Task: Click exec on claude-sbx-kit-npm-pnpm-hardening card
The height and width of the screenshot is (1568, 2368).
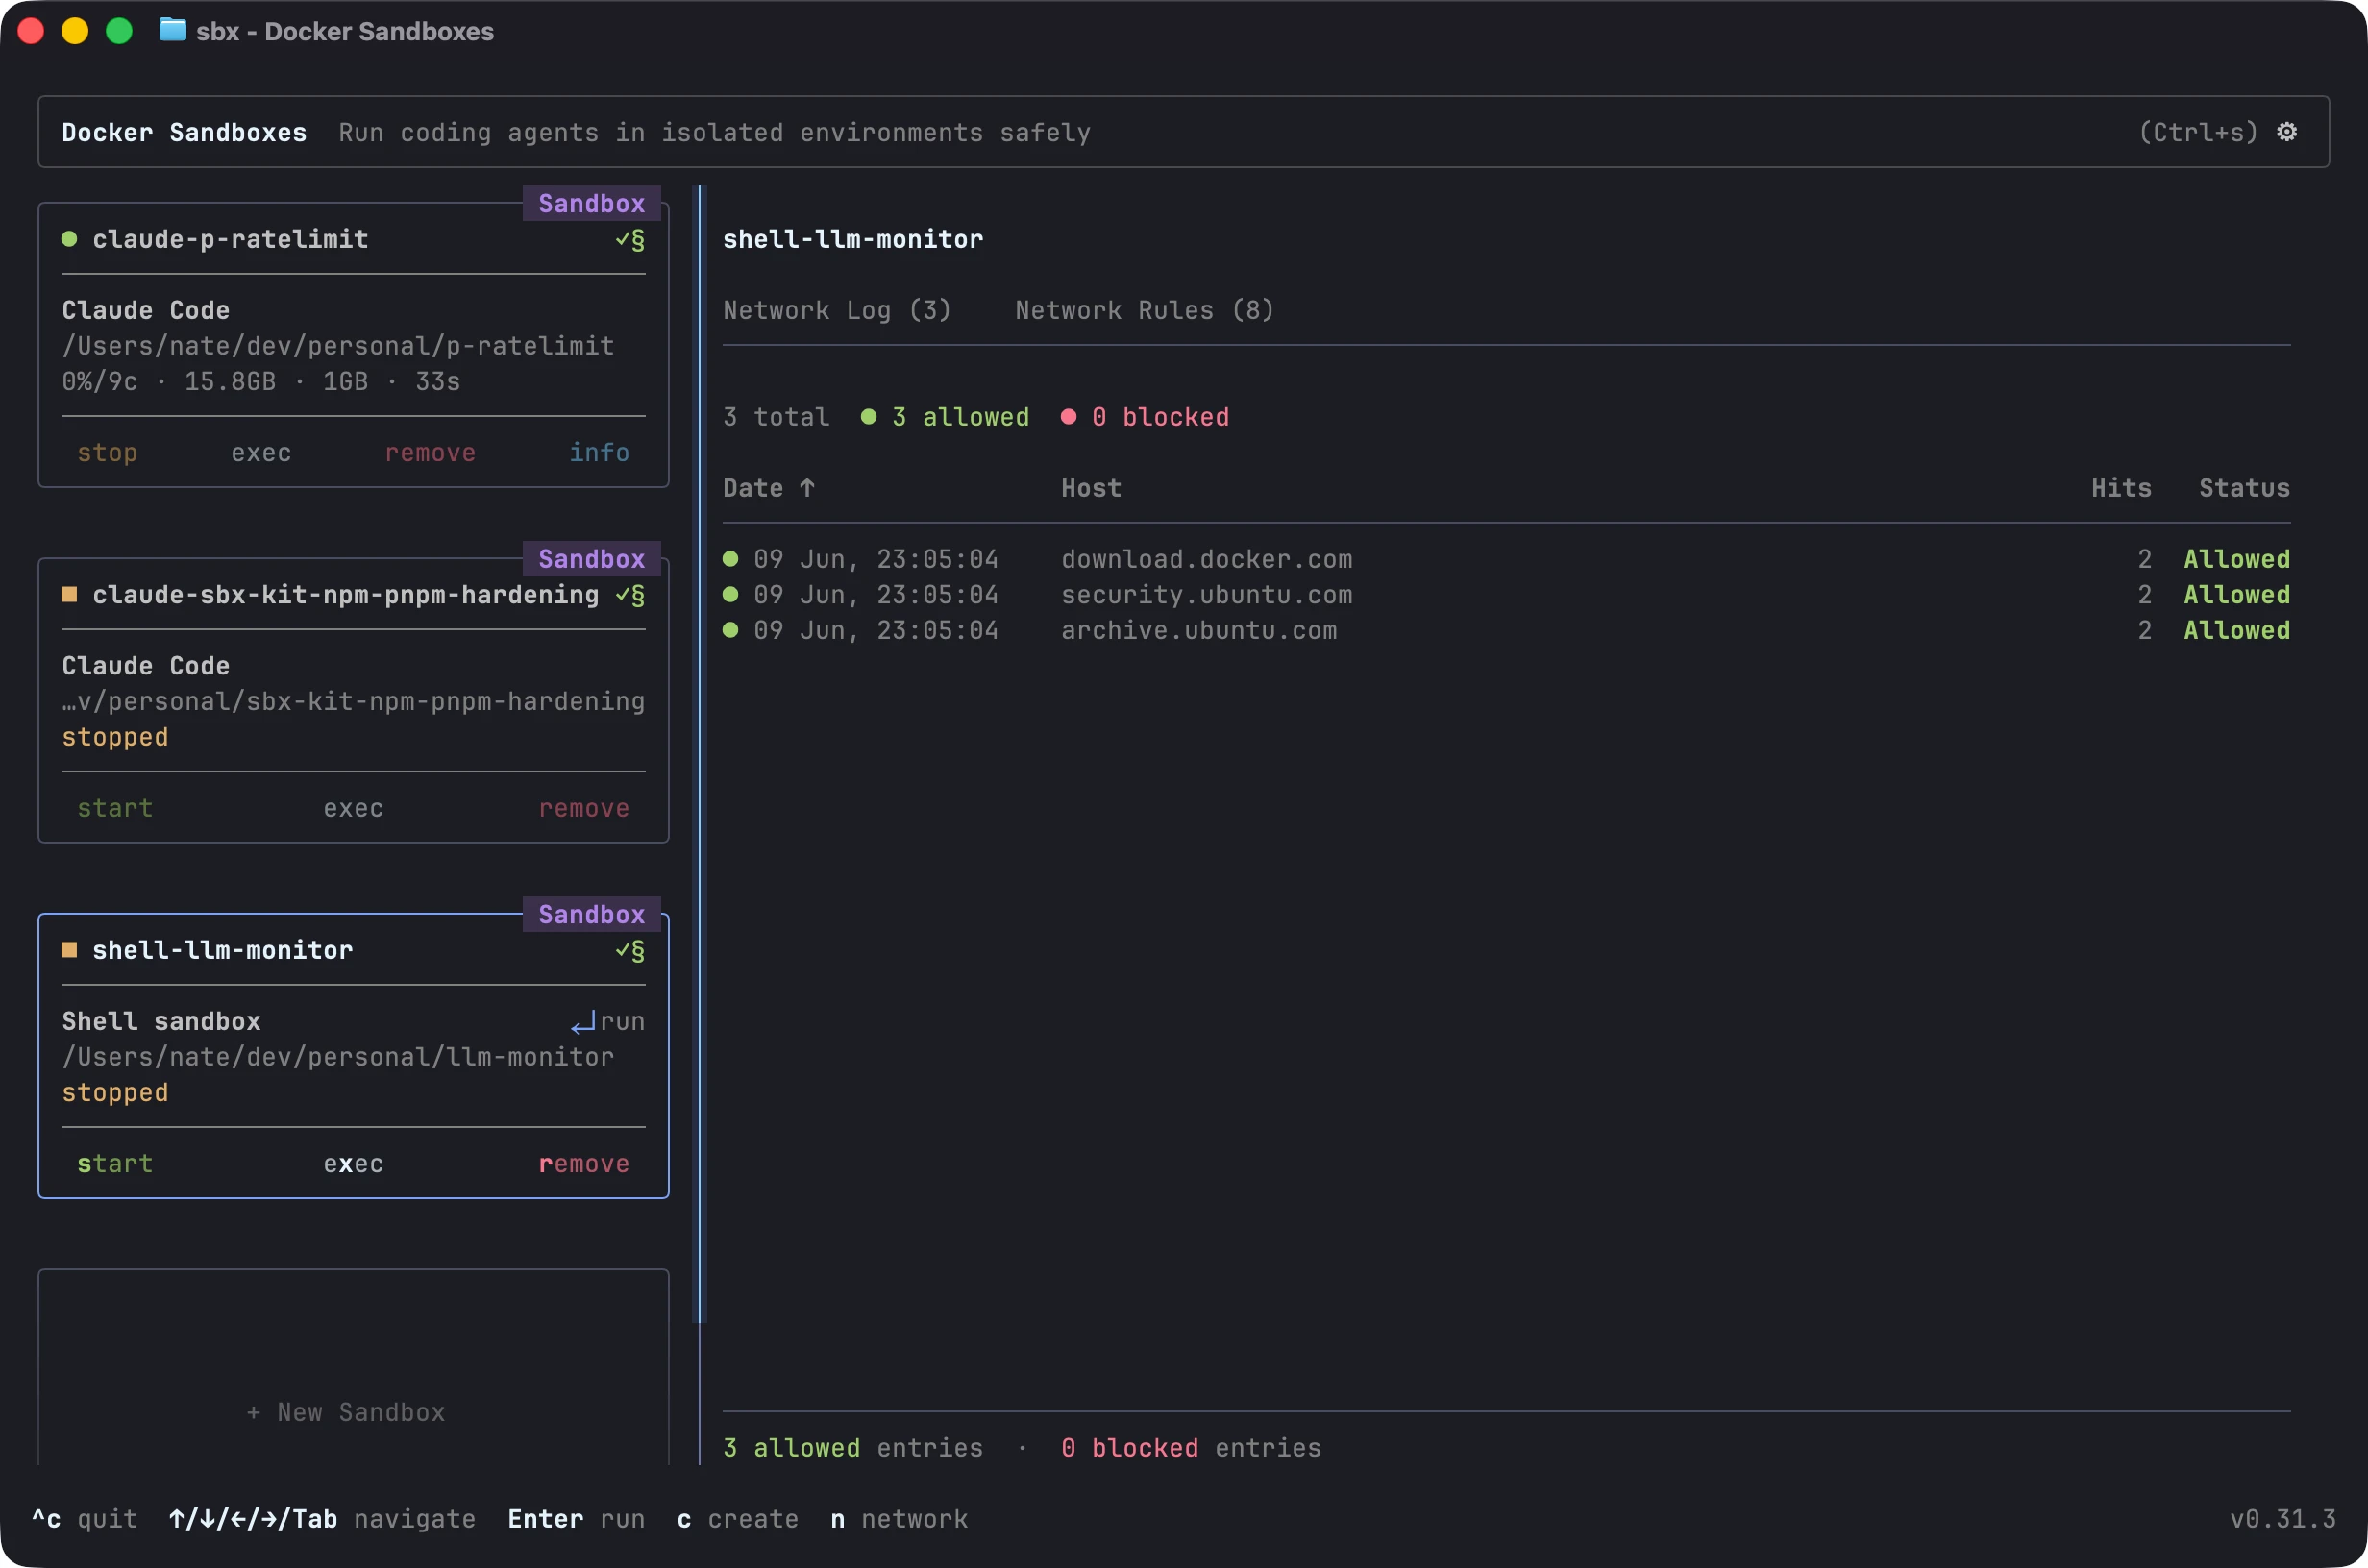Action: (353, 808)
